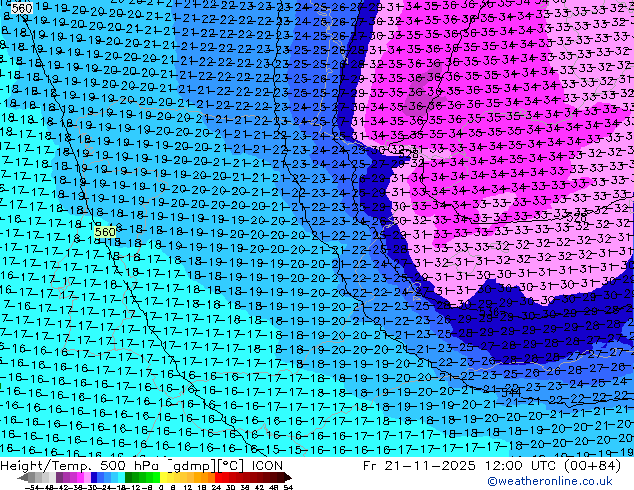Click the dark green segment of the color scale
This screenshot has height=490, width=634.
click(x=128, y=477)
